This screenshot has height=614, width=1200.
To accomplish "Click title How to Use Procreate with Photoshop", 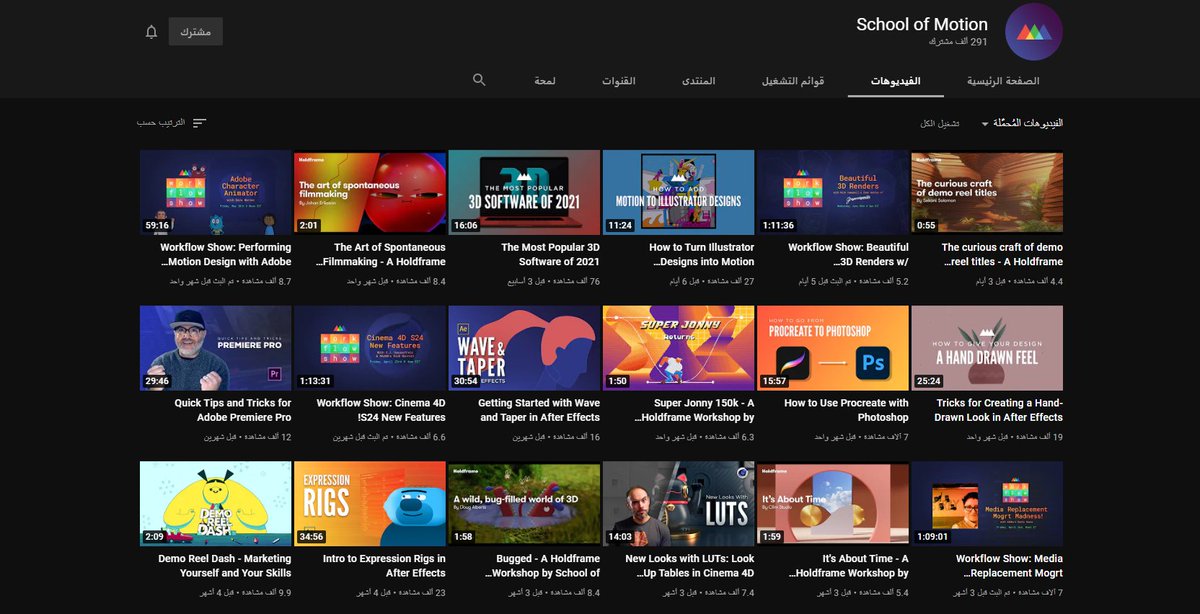I will 846,410.
